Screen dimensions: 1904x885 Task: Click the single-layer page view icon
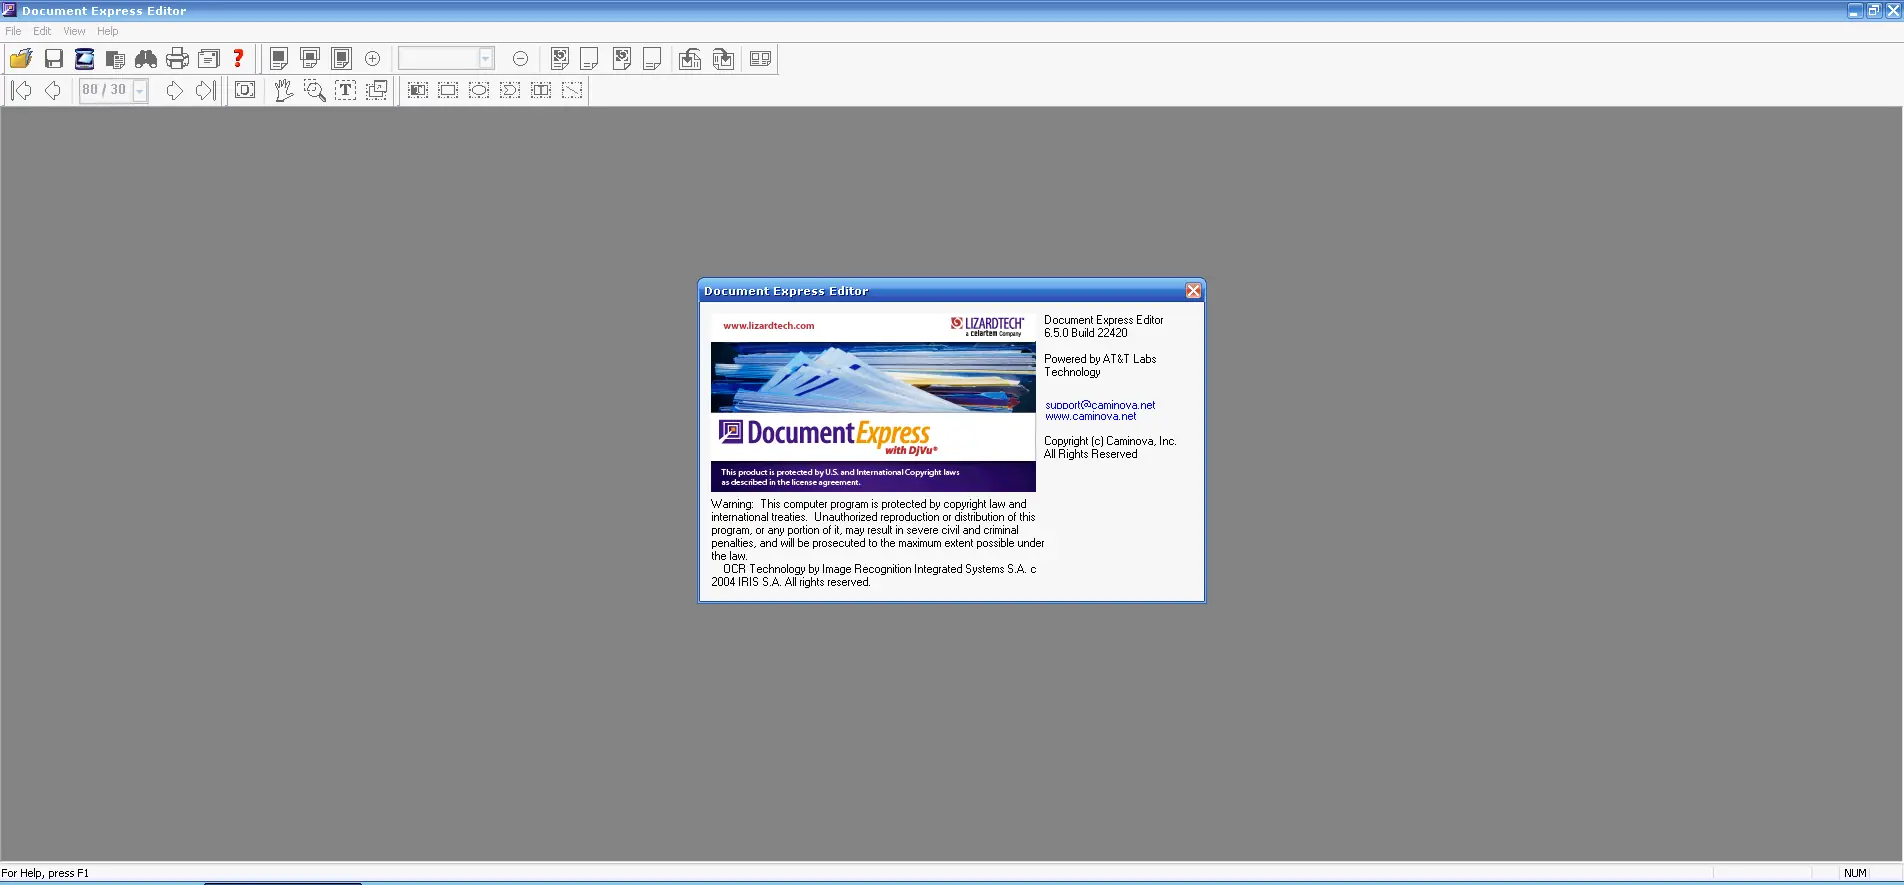pyautogui.click(x=279, y=59)
